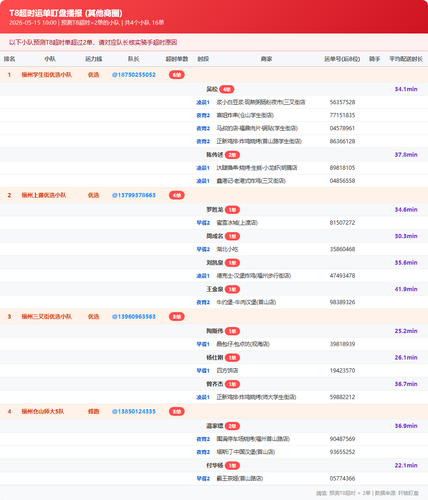428x500 pixels.
Task: Click waybill number 98389326
Action: tap(342, 302)
